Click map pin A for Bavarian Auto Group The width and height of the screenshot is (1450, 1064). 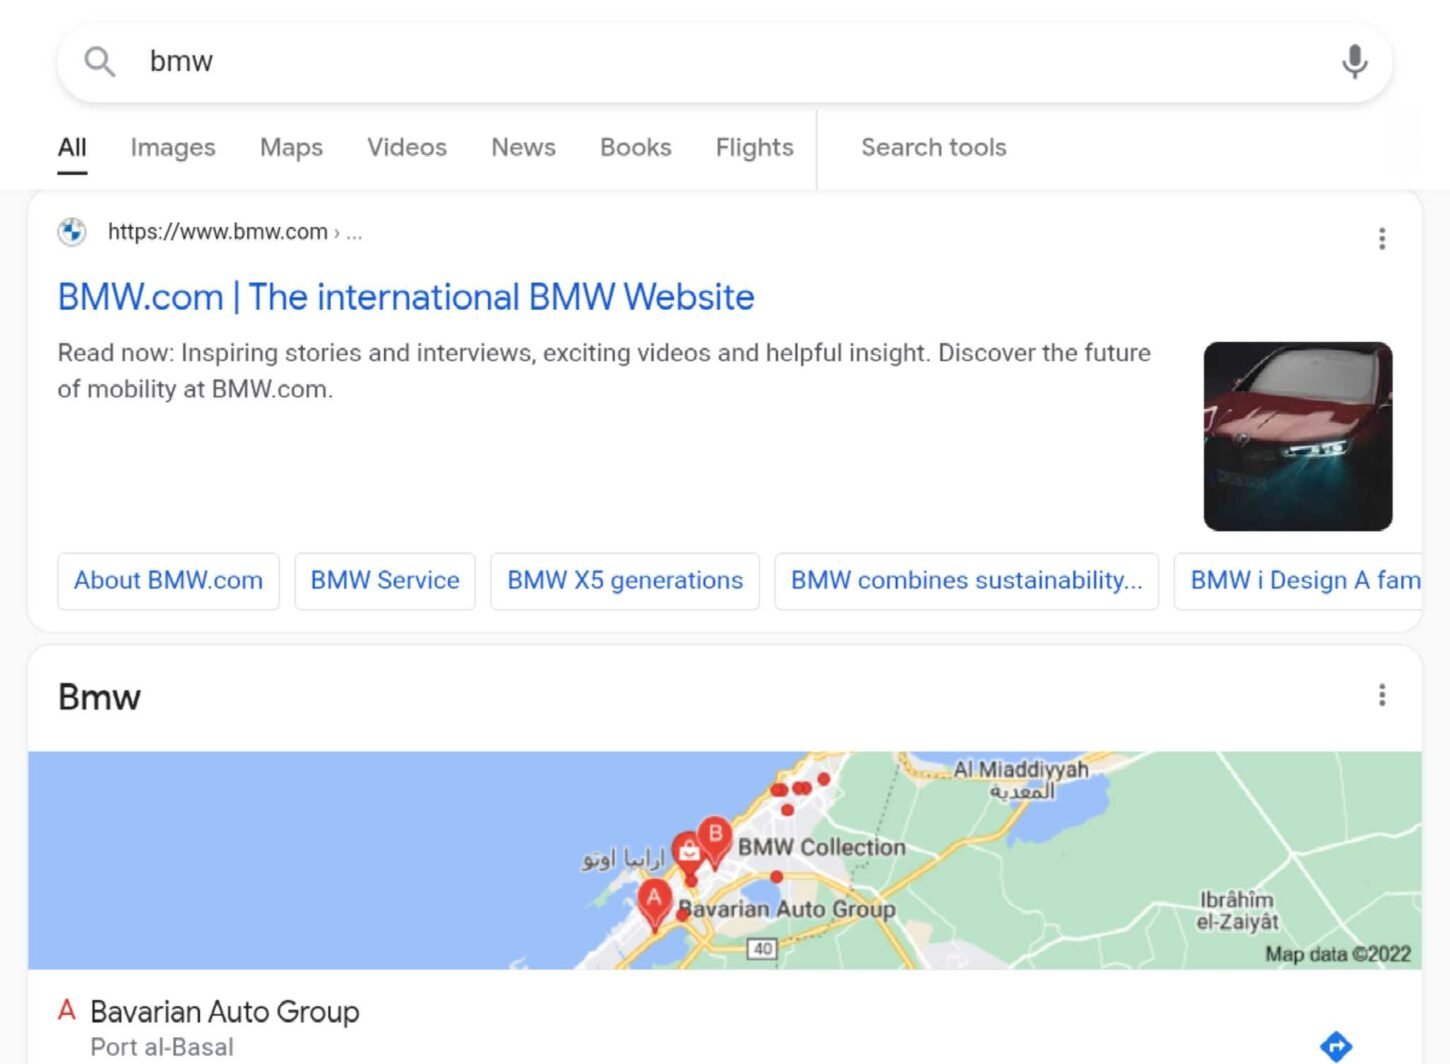[654, 902]
